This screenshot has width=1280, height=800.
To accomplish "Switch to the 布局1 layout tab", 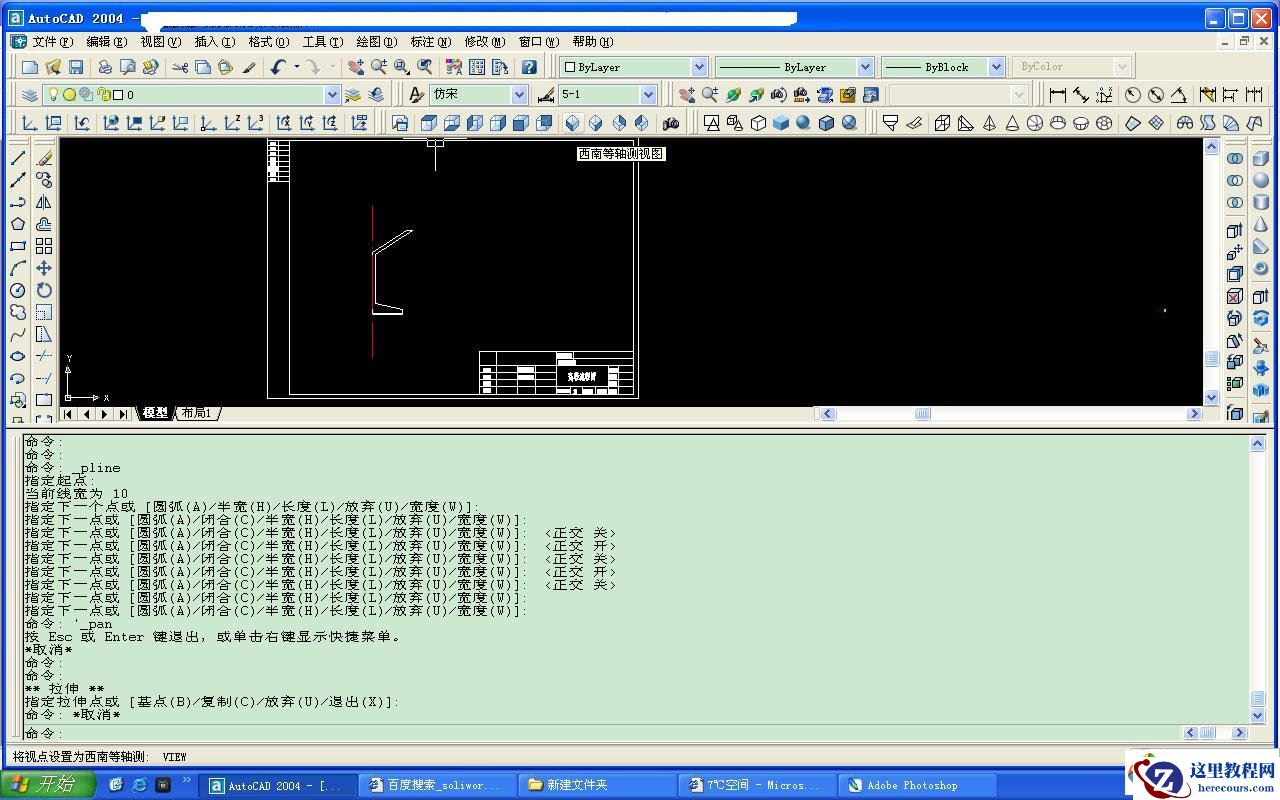I will pos(197,413).
